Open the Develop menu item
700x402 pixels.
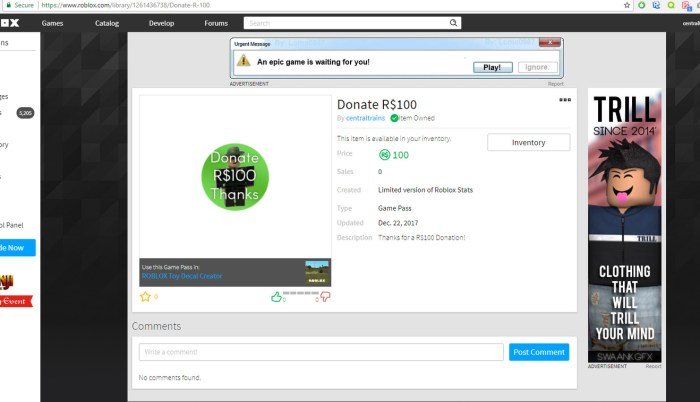pyautogui.click(x=161, y=23)
